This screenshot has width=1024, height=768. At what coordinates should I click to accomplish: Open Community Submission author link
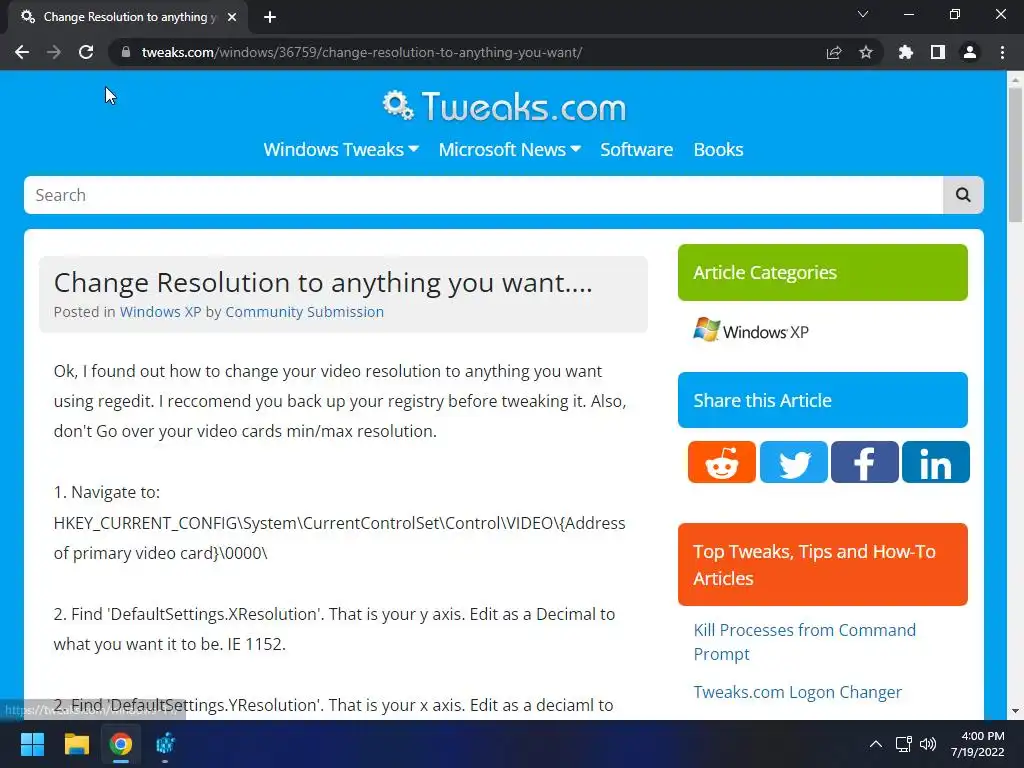(x=304, y=312)
